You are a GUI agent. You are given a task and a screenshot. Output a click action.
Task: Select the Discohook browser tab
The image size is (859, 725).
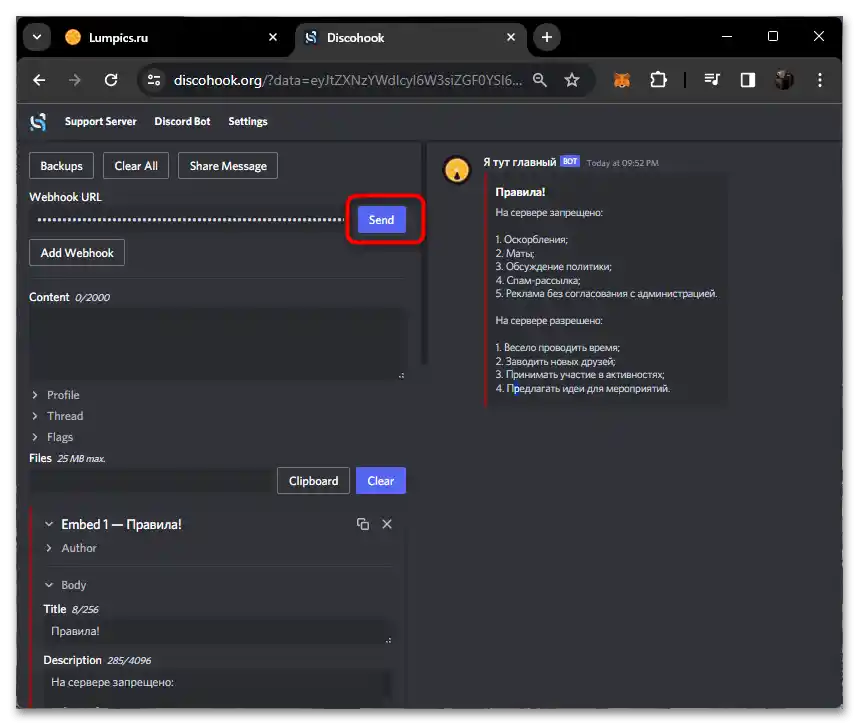click(411, 37)
